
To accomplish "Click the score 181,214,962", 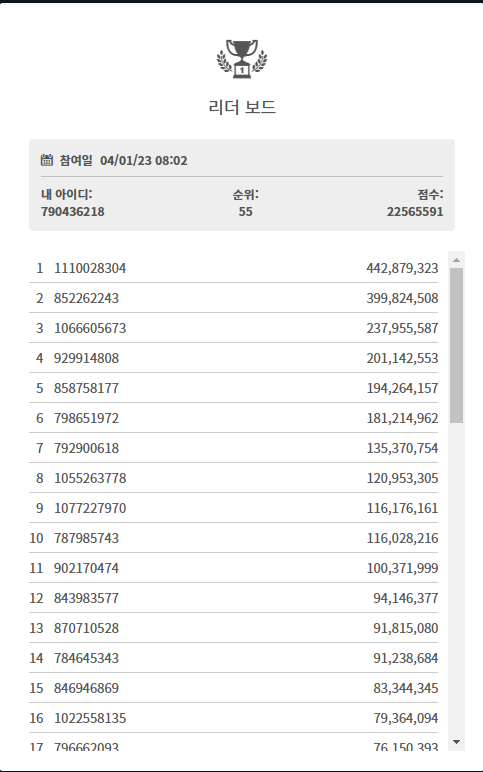I will [402, 418].
